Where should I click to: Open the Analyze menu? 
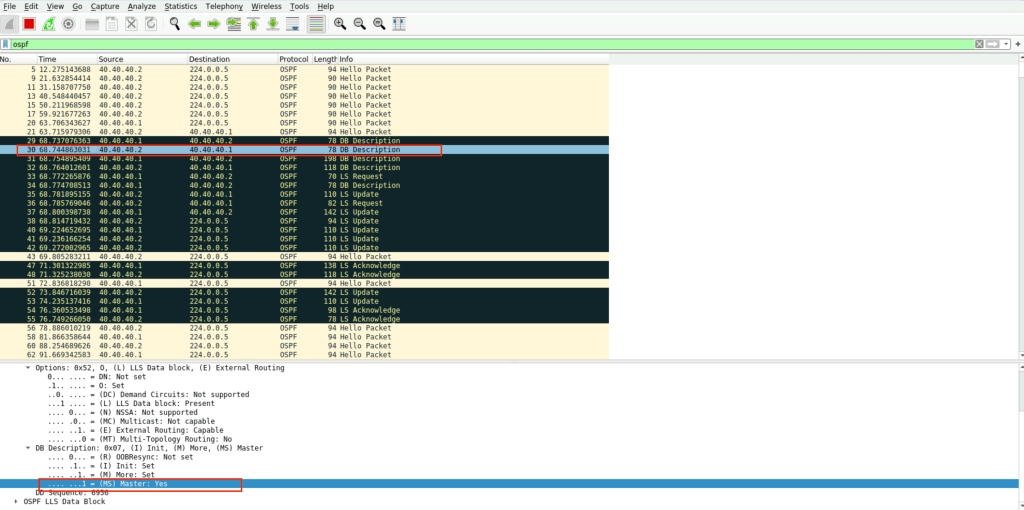(x=142, y=6)
